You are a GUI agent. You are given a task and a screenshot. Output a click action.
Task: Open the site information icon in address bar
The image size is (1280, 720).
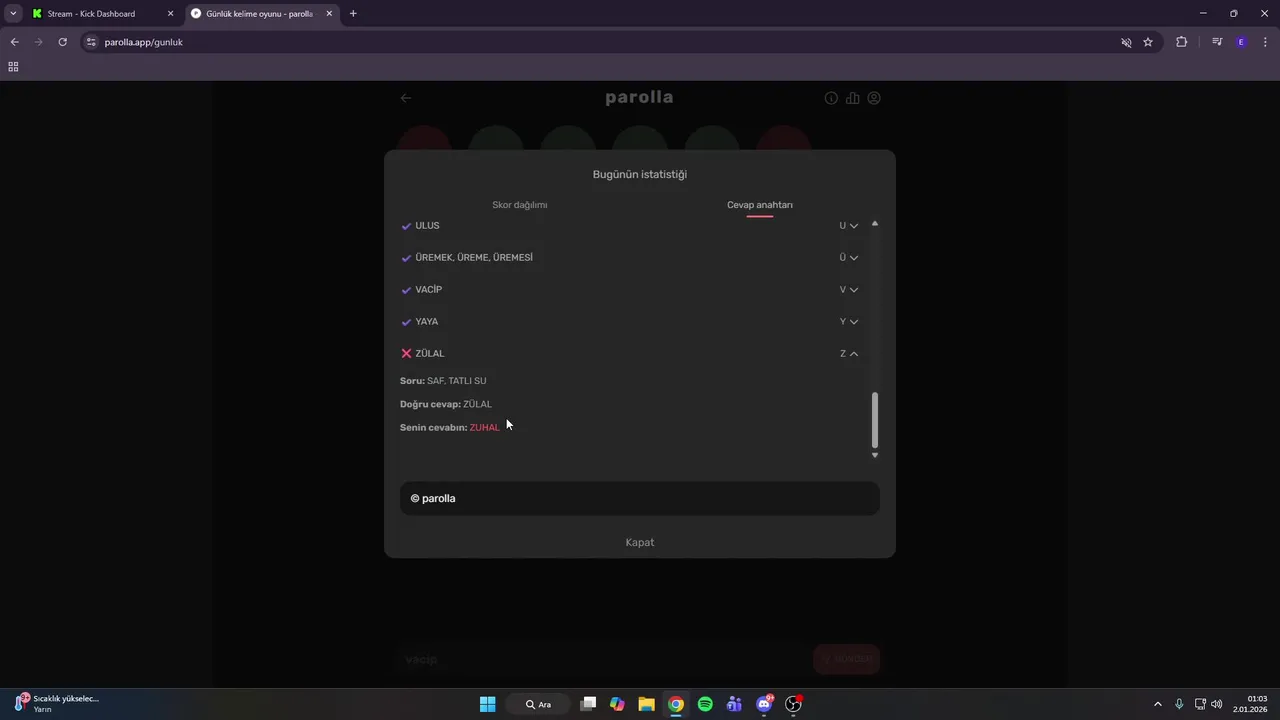91,42
